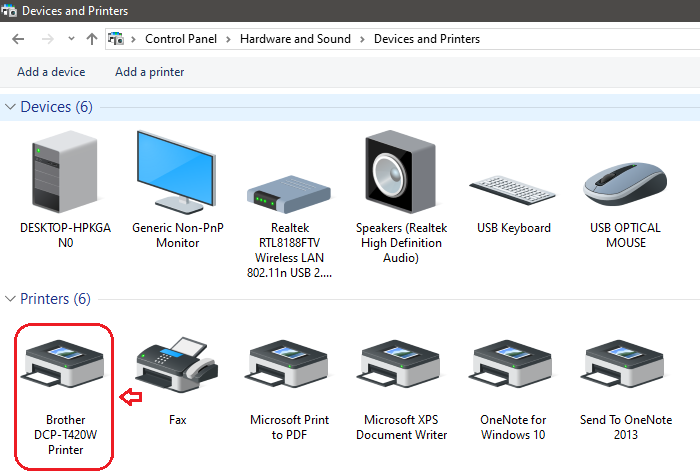Select the Microsoft XPS Document Writer icon
The height and width of the screenshot is (476, 700).
click(400, 363)
